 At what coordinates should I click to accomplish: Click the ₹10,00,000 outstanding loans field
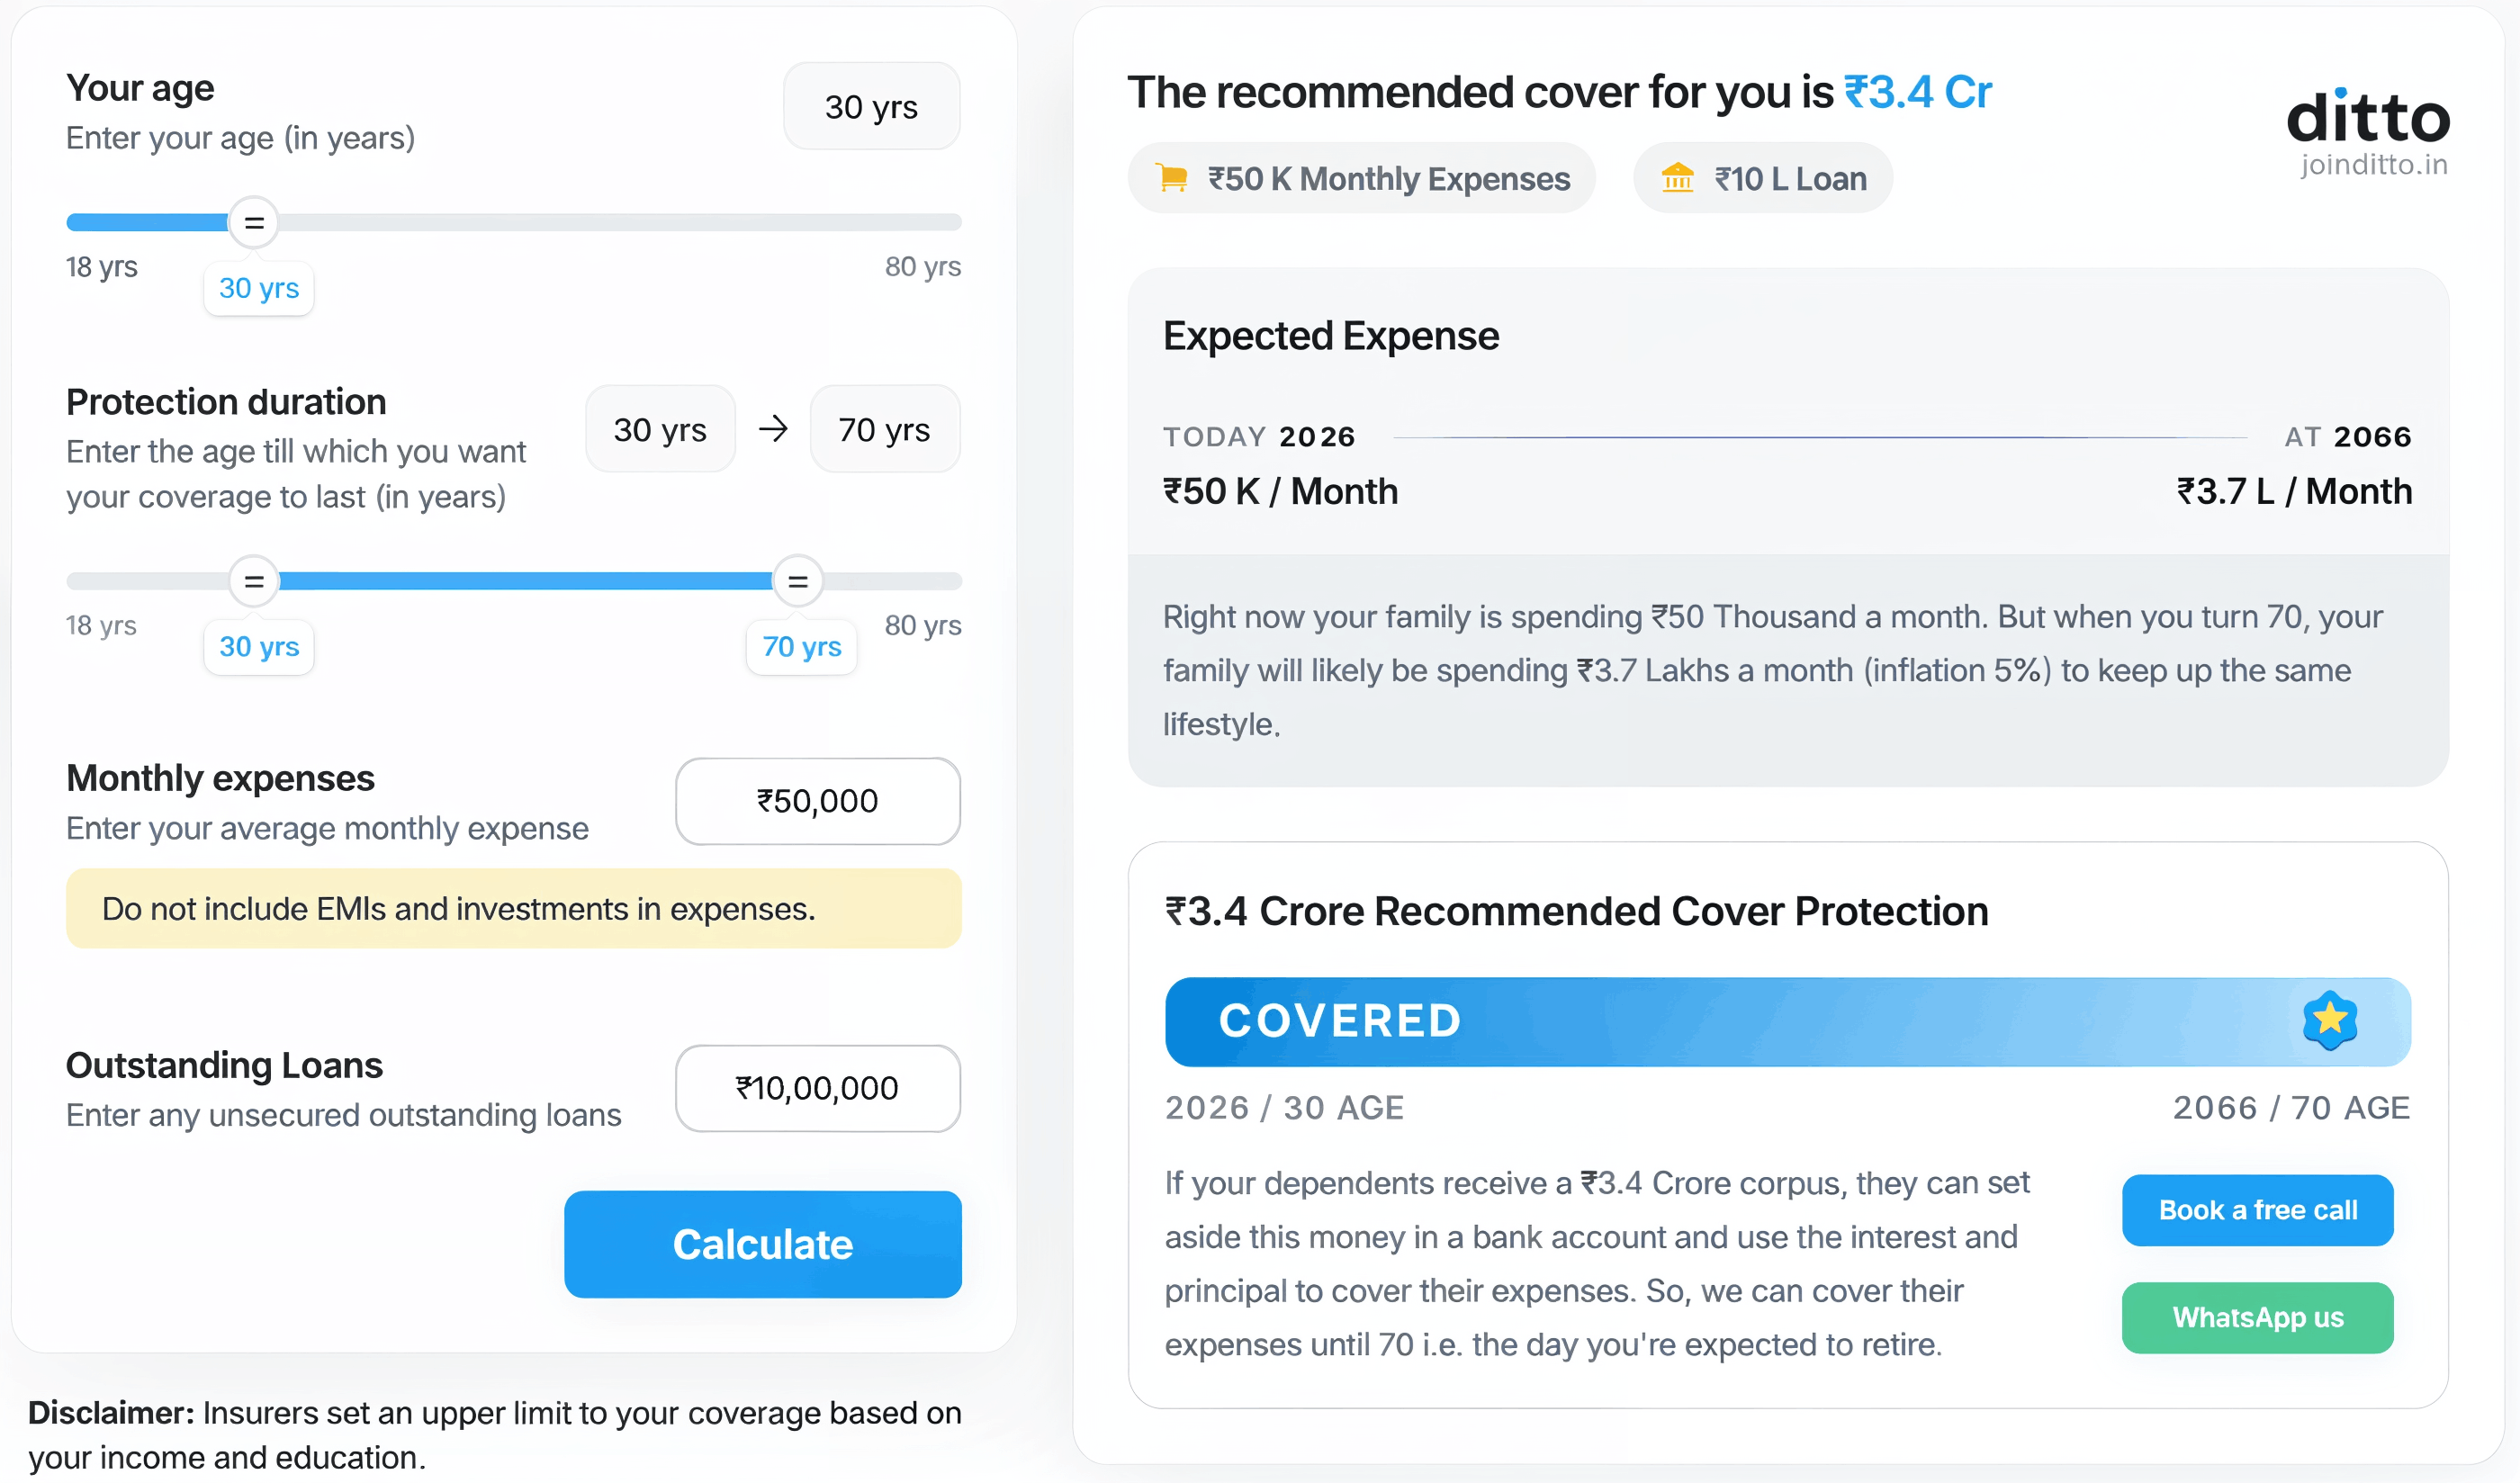click(817, 1088)
